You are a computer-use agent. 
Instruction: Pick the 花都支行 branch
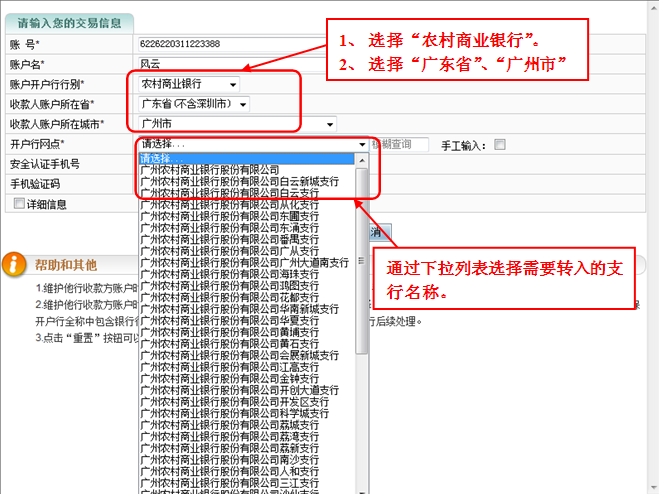(x=247, y=298)
